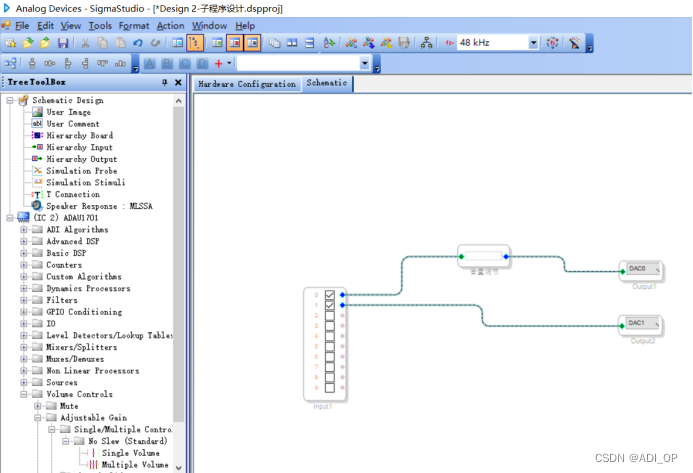Click the Cascade windows icon

[274, 43]
